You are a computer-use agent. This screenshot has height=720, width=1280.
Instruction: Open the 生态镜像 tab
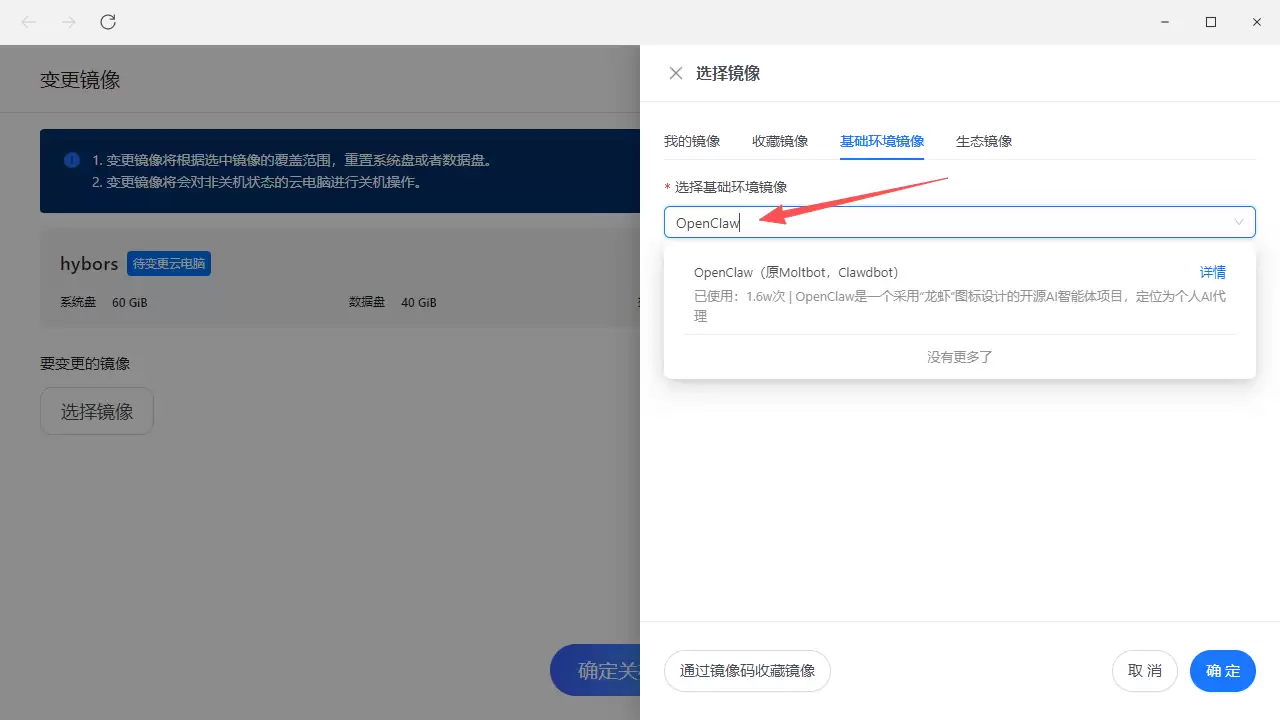tap(983, 141)
